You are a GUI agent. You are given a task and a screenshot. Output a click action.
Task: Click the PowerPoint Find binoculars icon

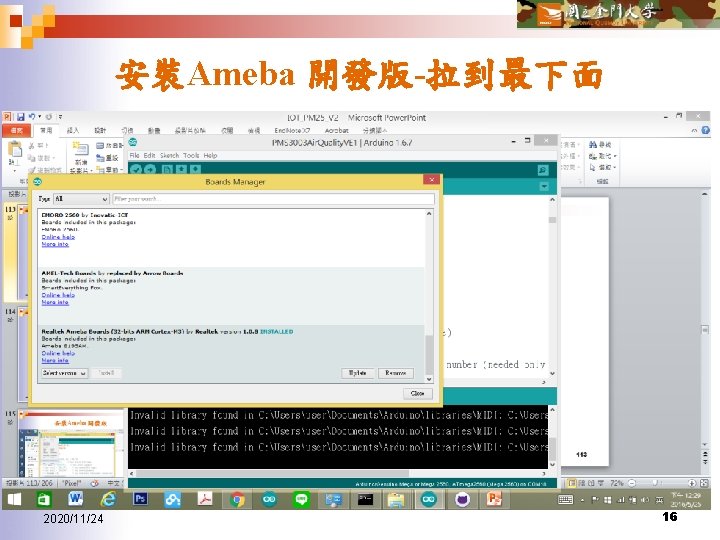pos(593,144)
